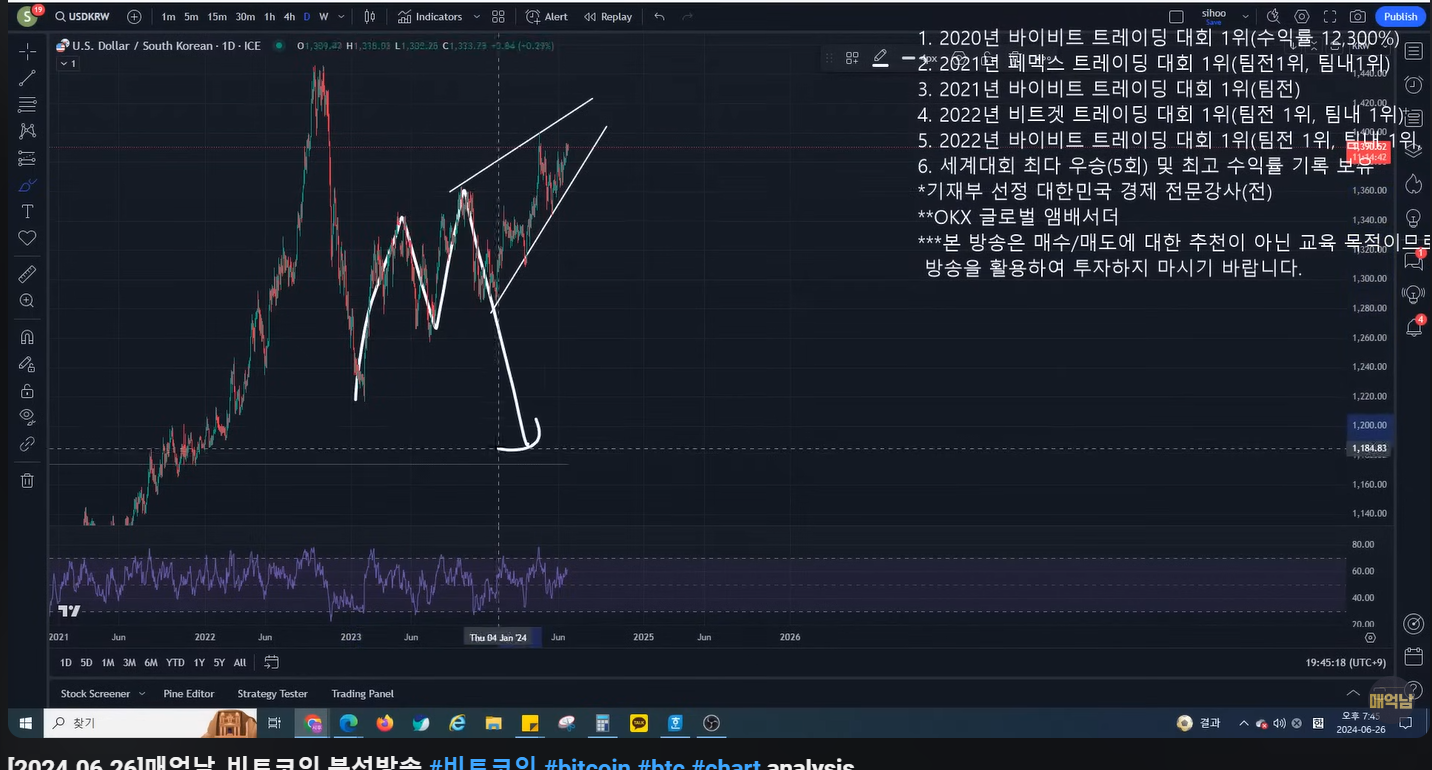The width and height of the screenshot is (1432, 770).
Task: Click the Publish button
Action: [1400, 16]
